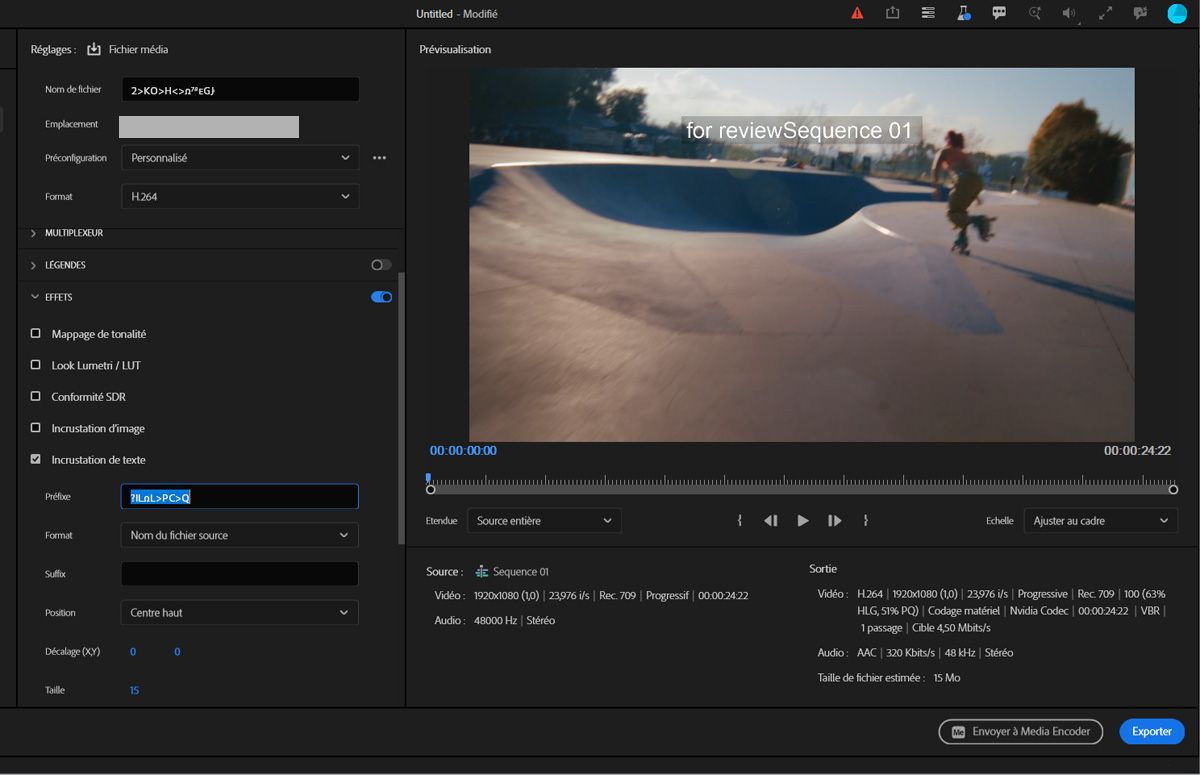
Task: Click the duration timecode 00:00:24:22
Action: point(1137,451)
